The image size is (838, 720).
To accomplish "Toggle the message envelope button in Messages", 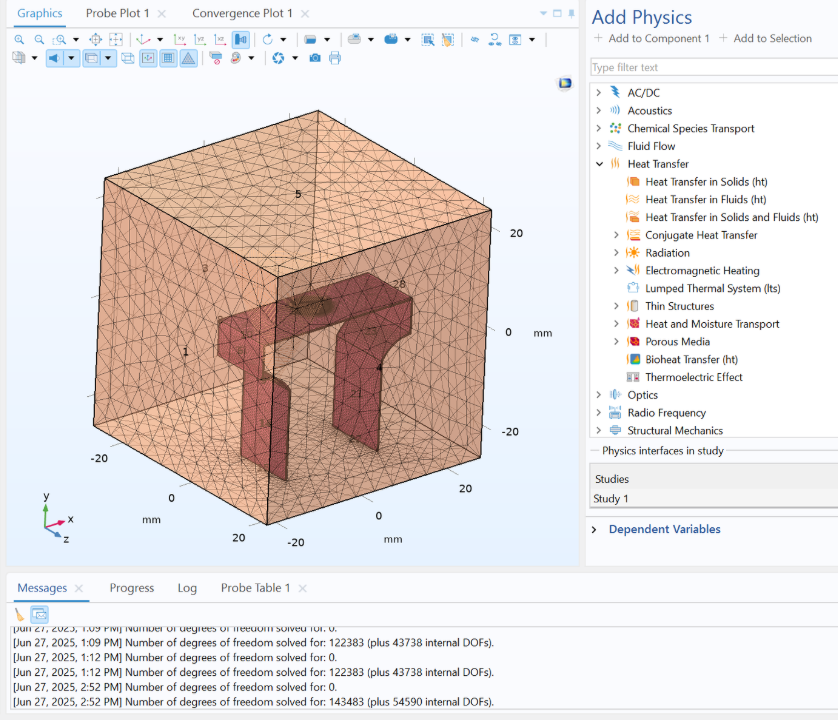I will click(x=40, y=615).
